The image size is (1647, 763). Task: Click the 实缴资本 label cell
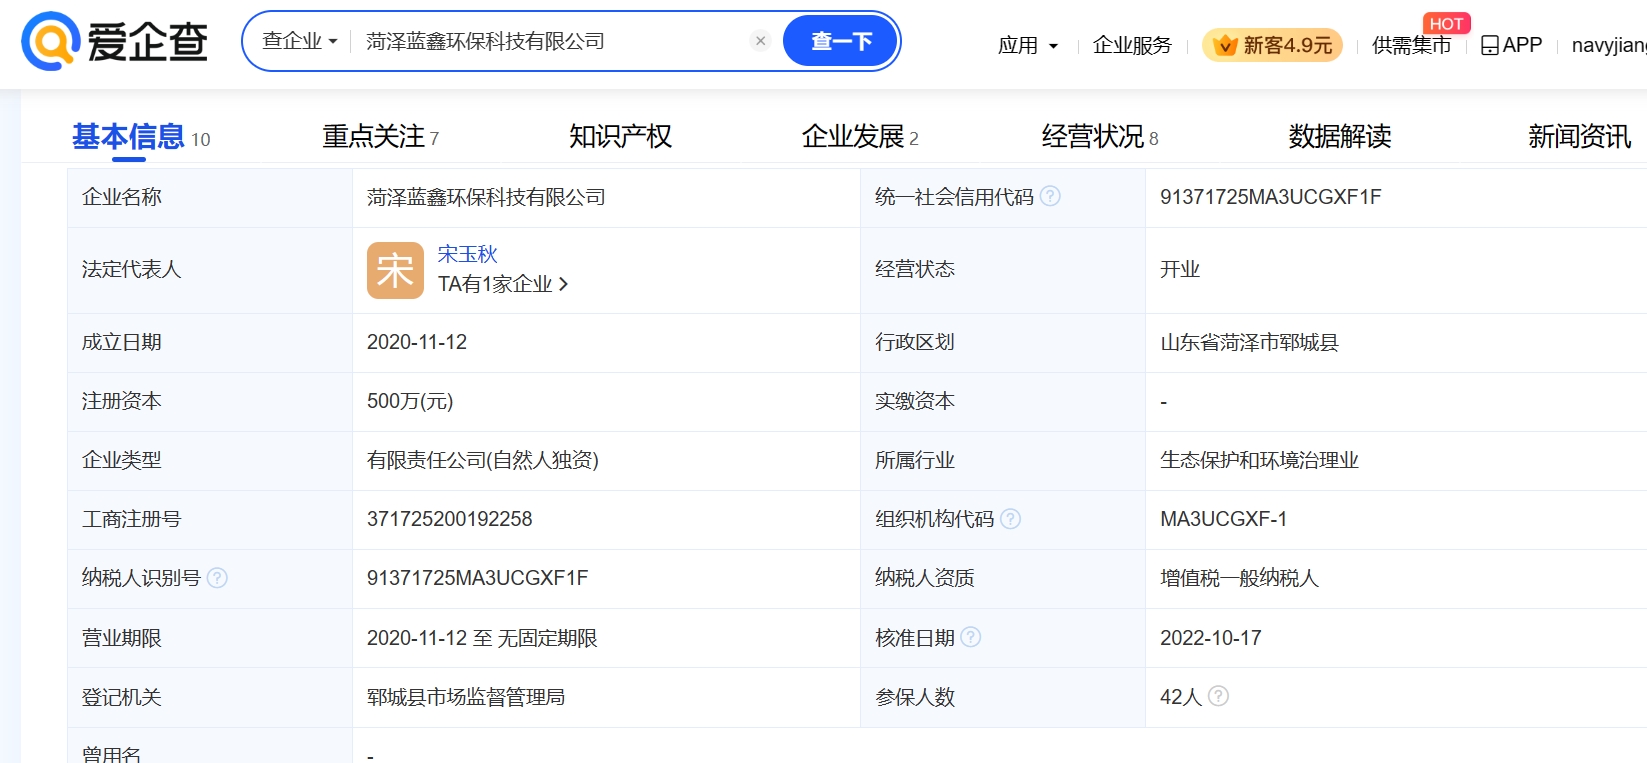(x=1003, y=401)
